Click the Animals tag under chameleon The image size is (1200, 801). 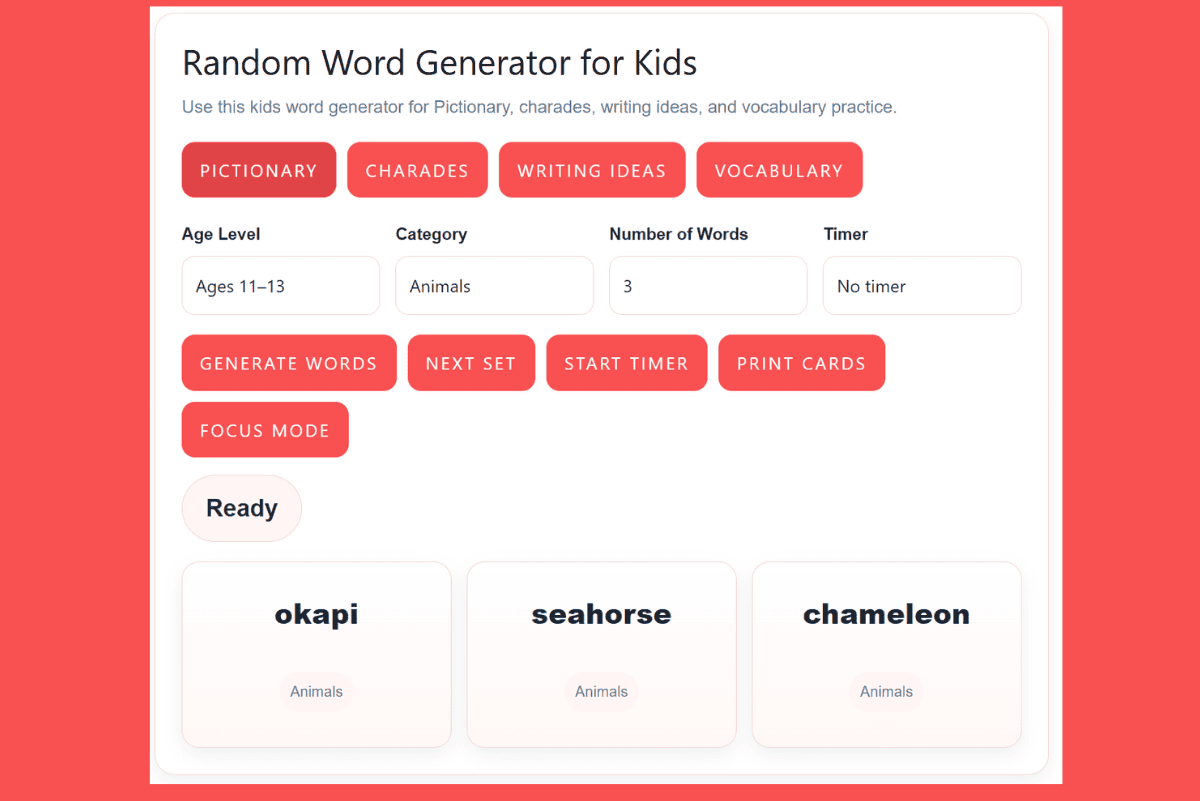[x=886, y=691]
